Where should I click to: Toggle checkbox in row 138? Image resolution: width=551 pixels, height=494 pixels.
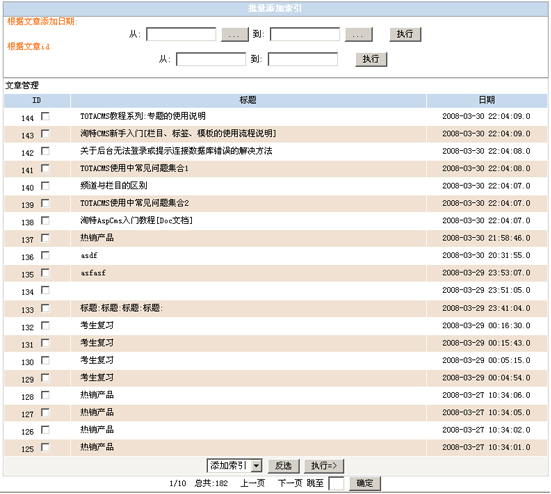tap(45, 221)
